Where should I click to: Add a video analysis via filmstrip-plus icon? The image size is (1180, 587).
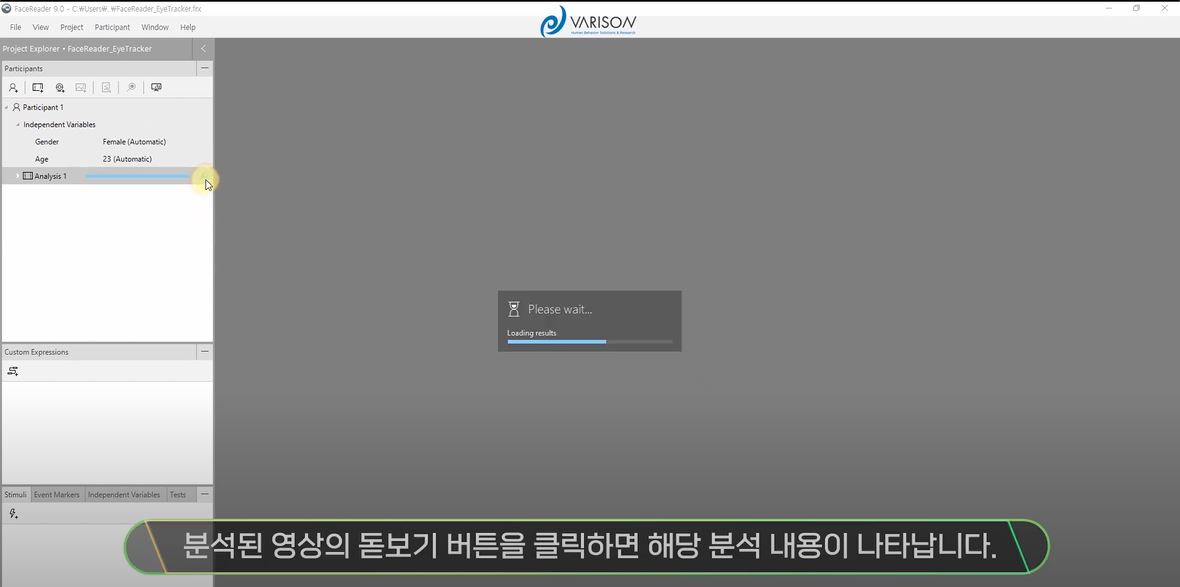click(x=38, y=87)
